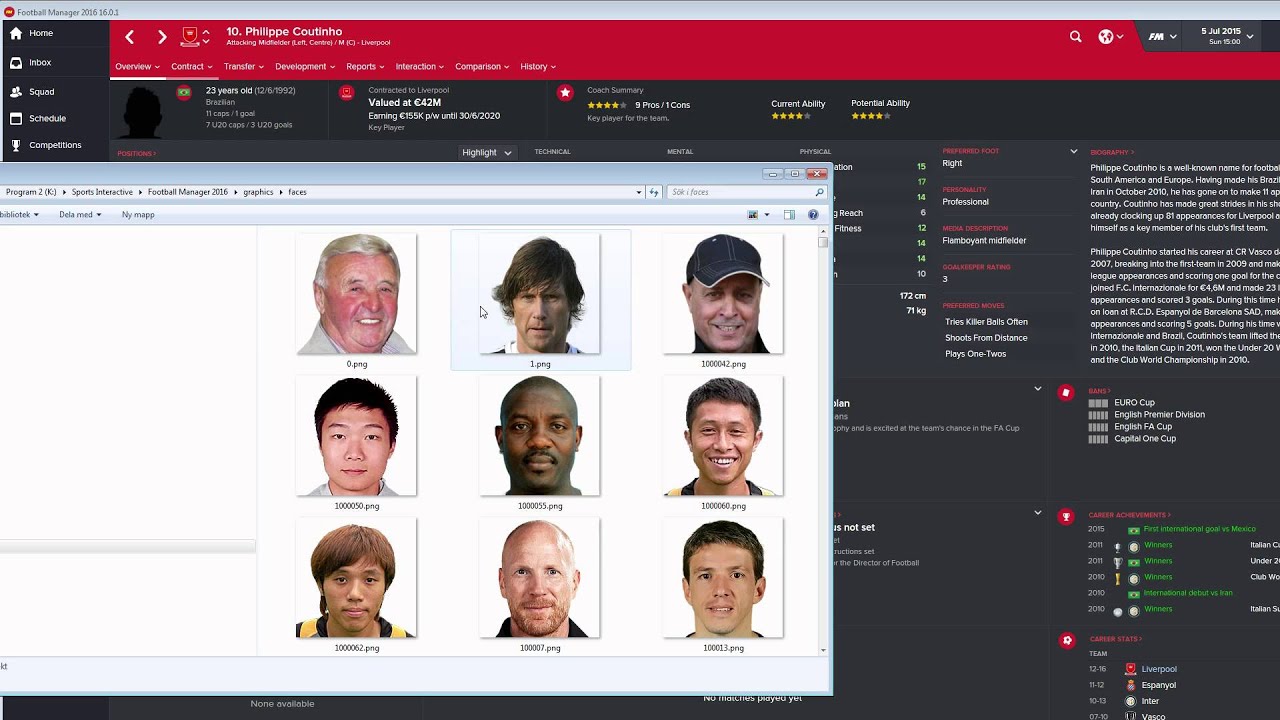Click the Bans section icon
1280x720 pixels.
[1066, 392]
